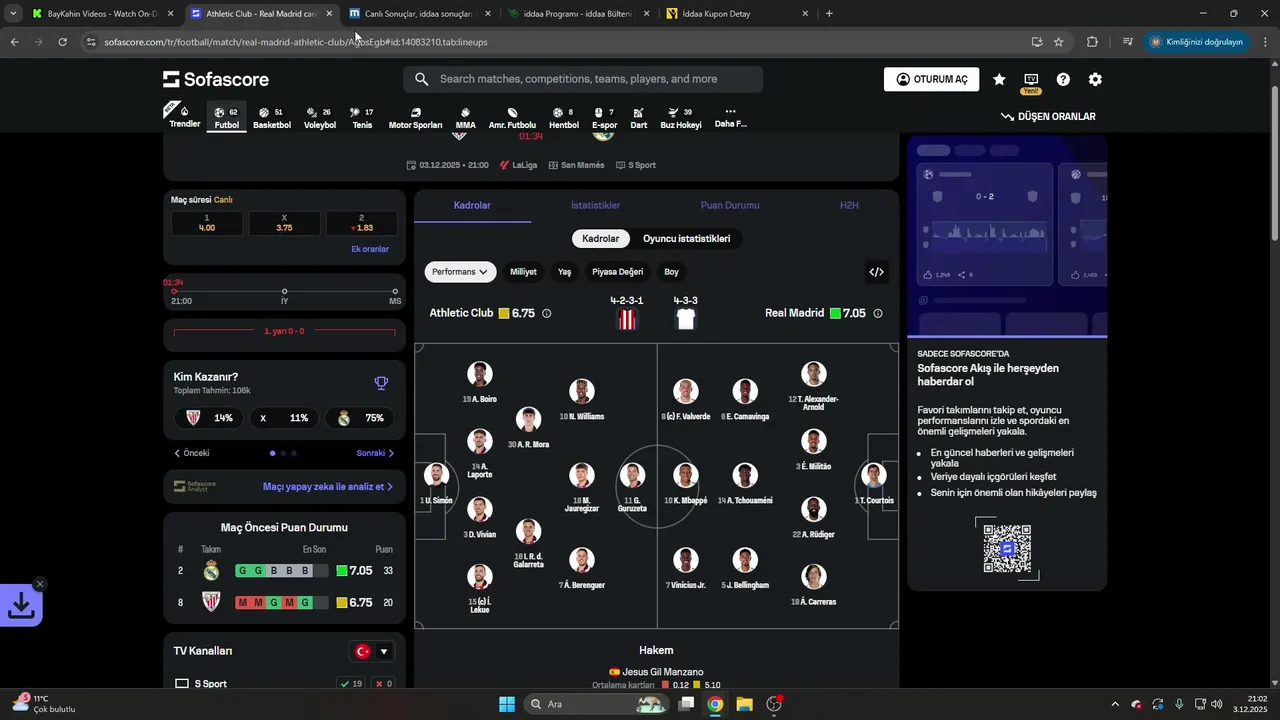This screenshot has height=720, width=1280.
Task: Open the favorites star icon
Action: (999, 80)
